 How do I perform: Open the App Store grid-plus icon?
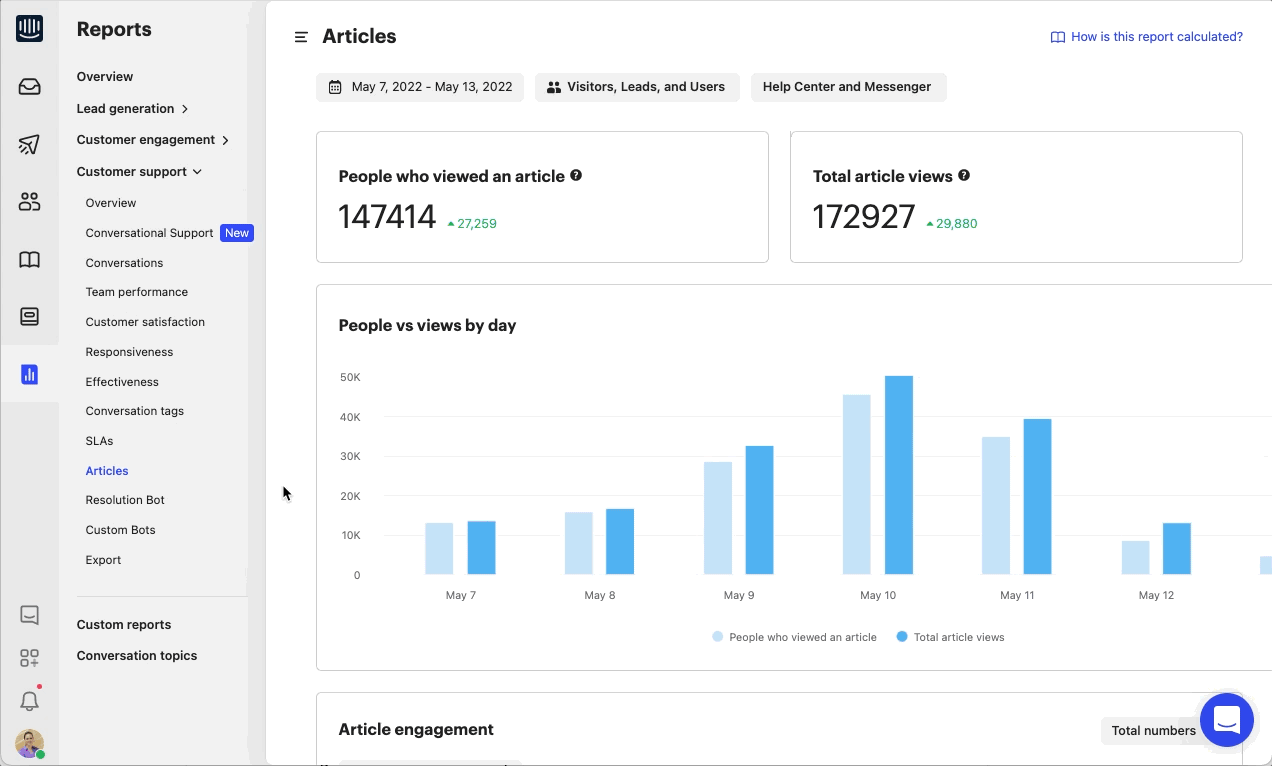click(29, 658)
